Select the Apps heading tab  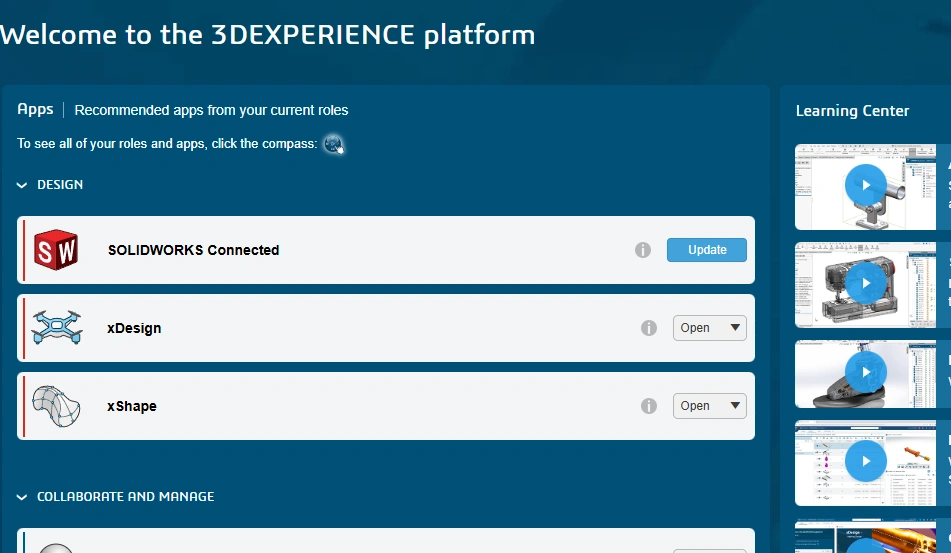tap(35, 109)
